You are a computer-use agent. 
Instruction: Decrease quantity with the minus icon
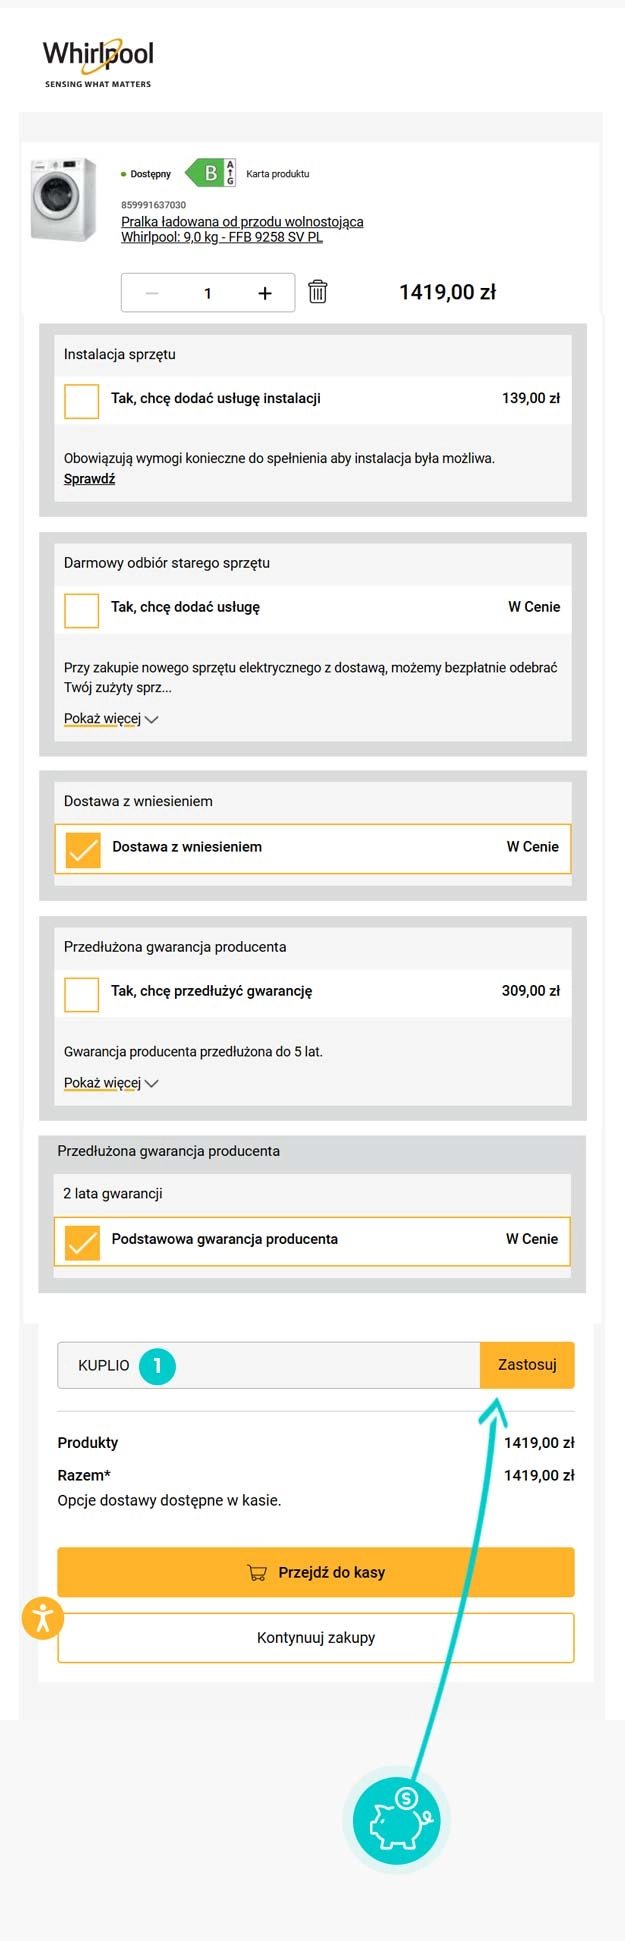pos(151,292)
